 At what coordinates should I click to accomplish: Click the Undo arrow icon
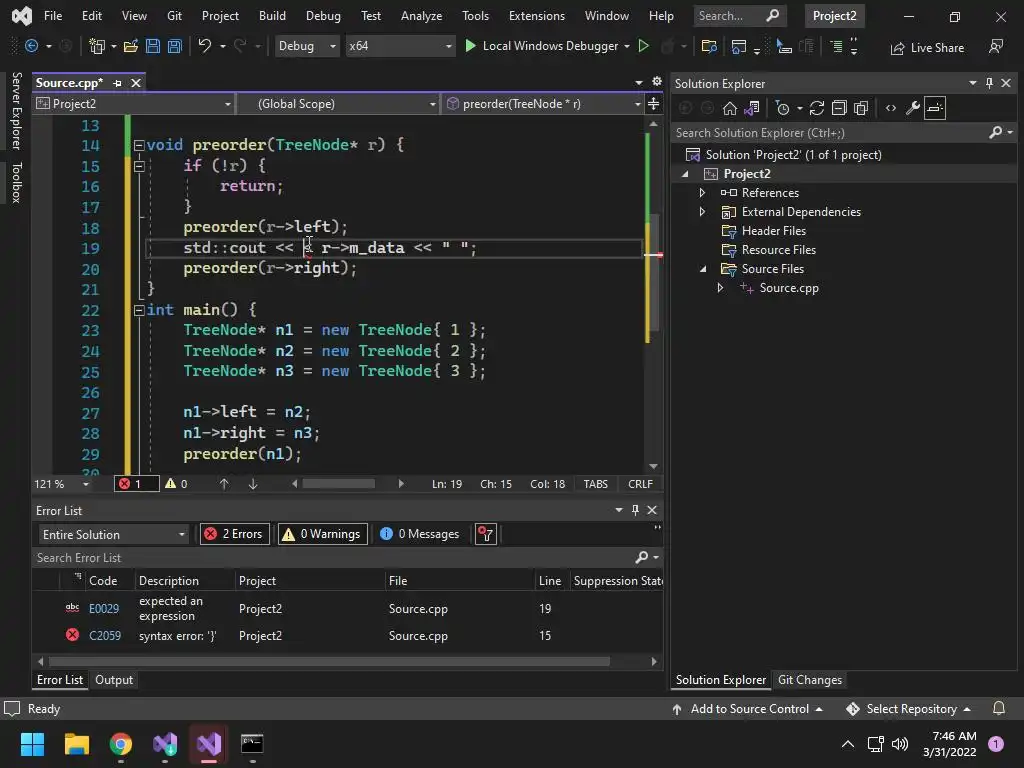coord(204,46)
